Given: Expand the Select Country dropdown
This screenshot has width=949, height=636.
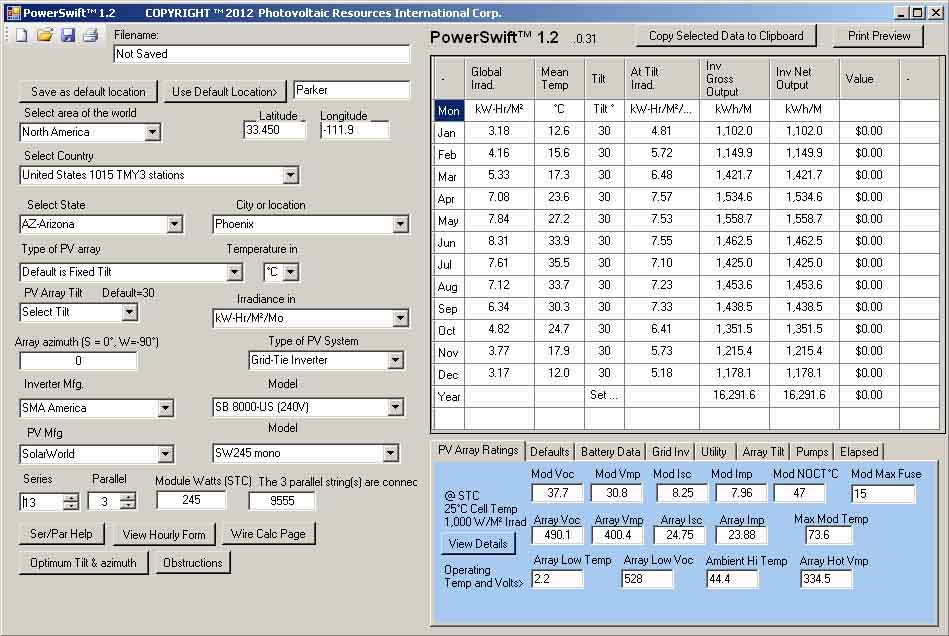Looking at the screenshot, I should coord(291,175).
